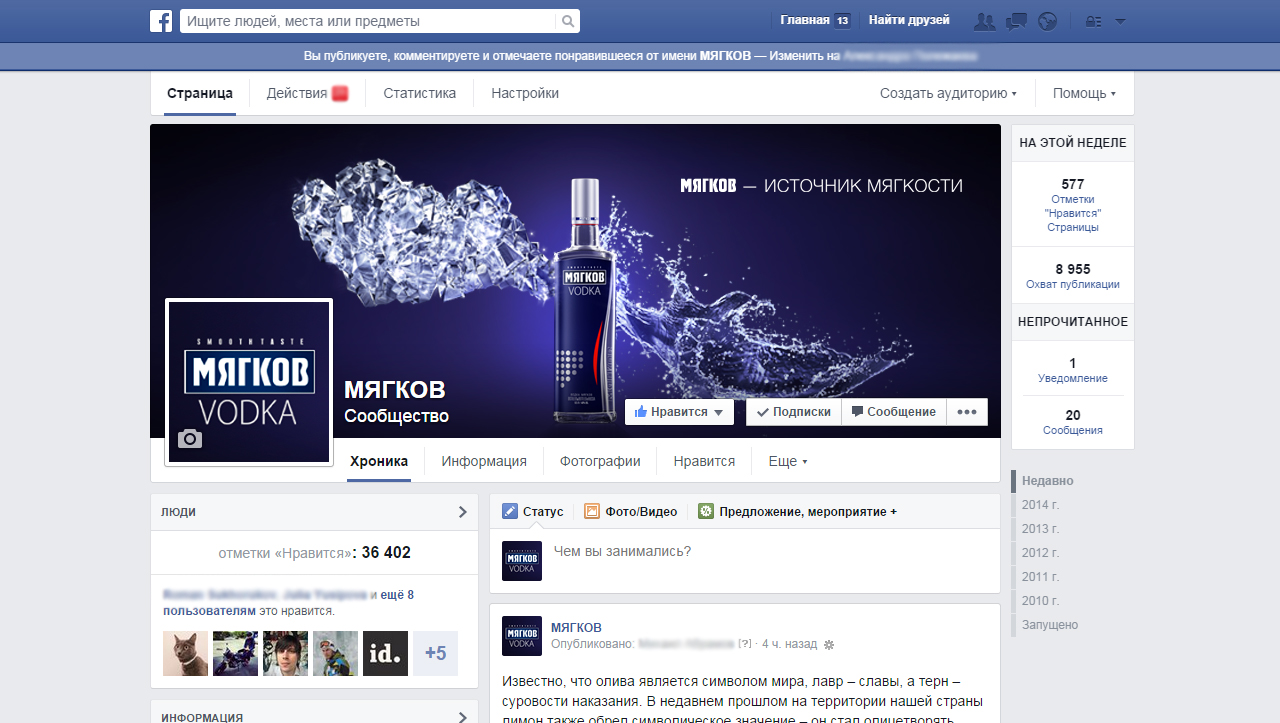Expand the ЛЮДИ section chevron
The image size is (1280, 723).
click(x=462, y=512)
